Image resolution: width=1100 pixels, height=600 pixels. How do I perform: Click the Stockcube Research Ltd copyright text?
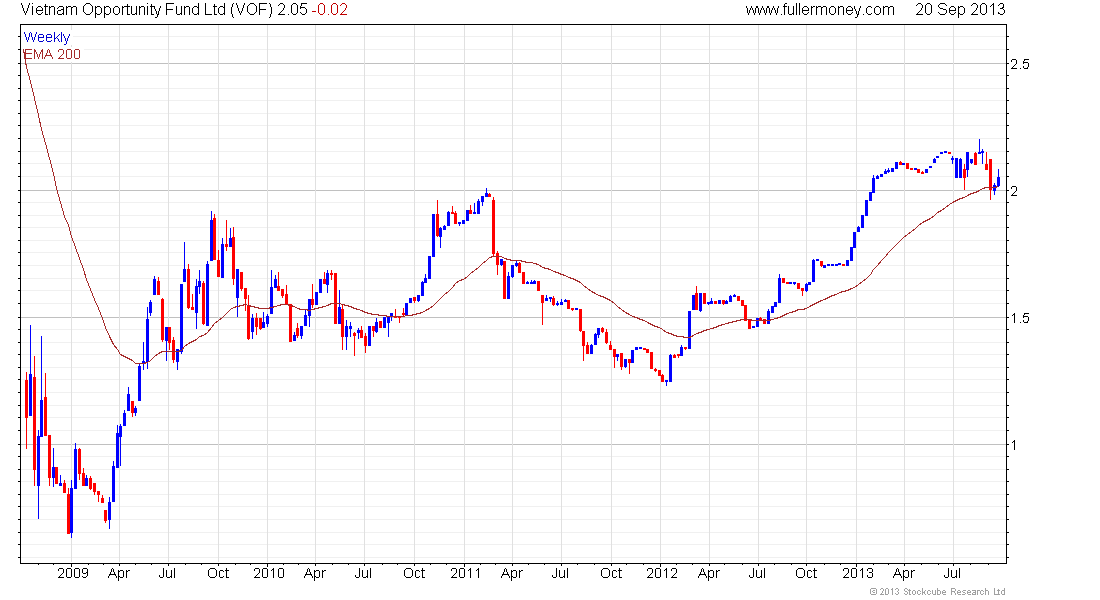937,592
